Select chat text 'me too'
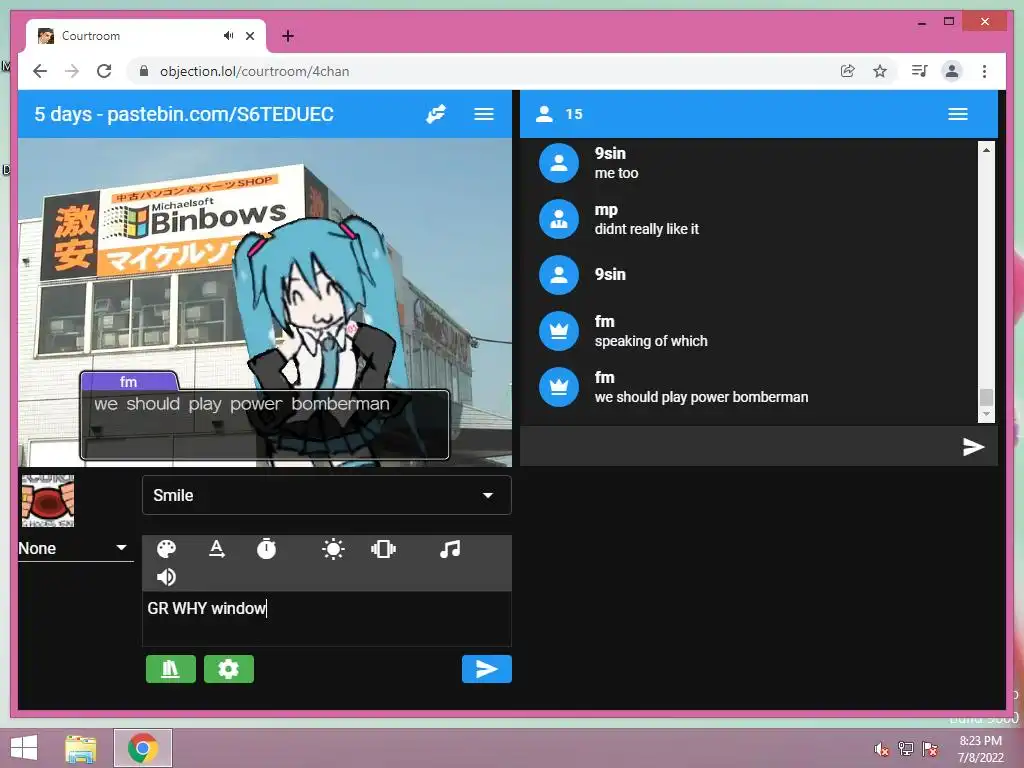Screen dimensions: 1024x768 pyautogui.click(x=616, y=173)
